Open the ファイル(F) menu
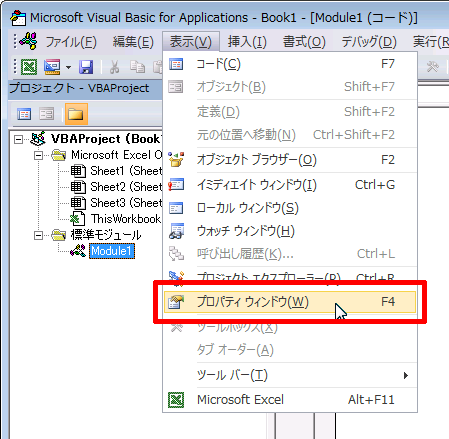This screenshot has height=439, width=449. click(71, 42)
